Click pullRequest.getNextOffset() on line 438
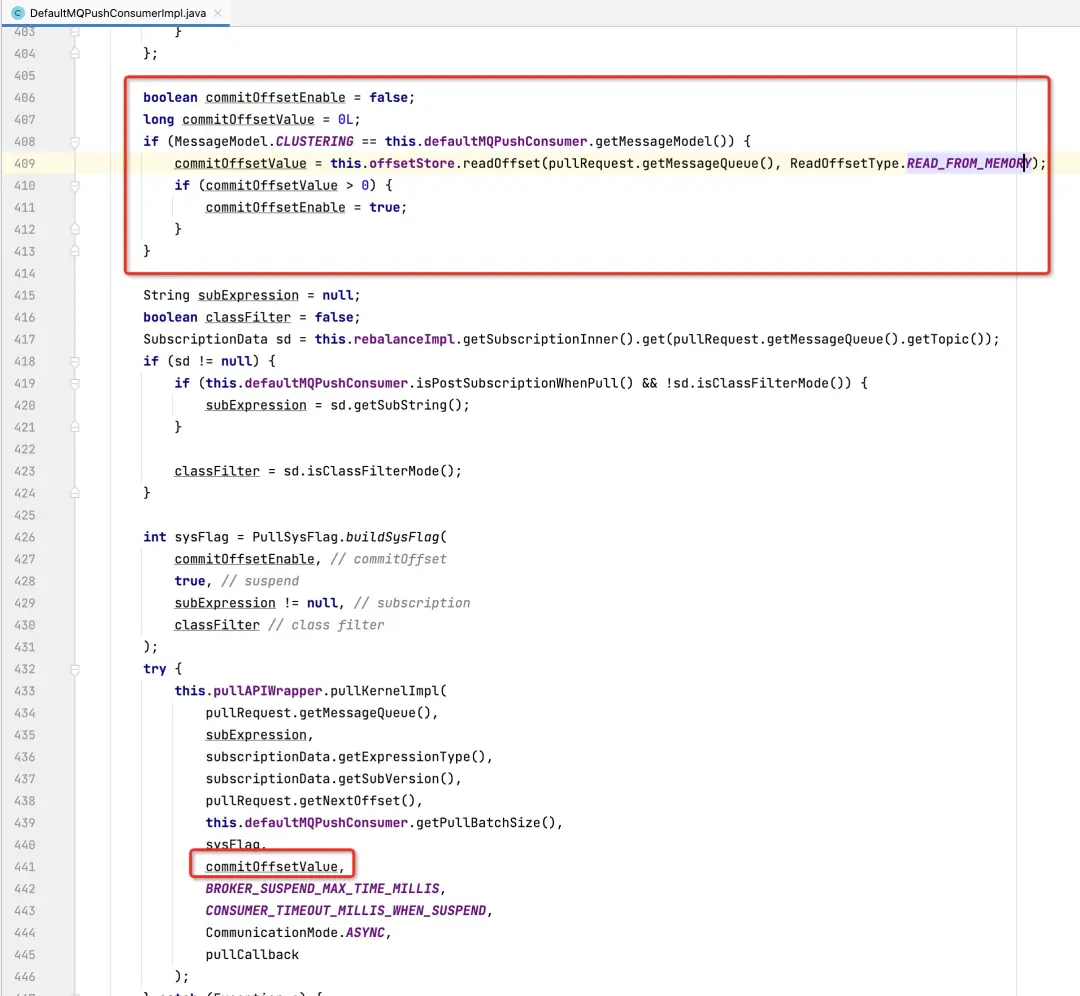The height and width of the screenshot is (996, 1080). [311, 801]
